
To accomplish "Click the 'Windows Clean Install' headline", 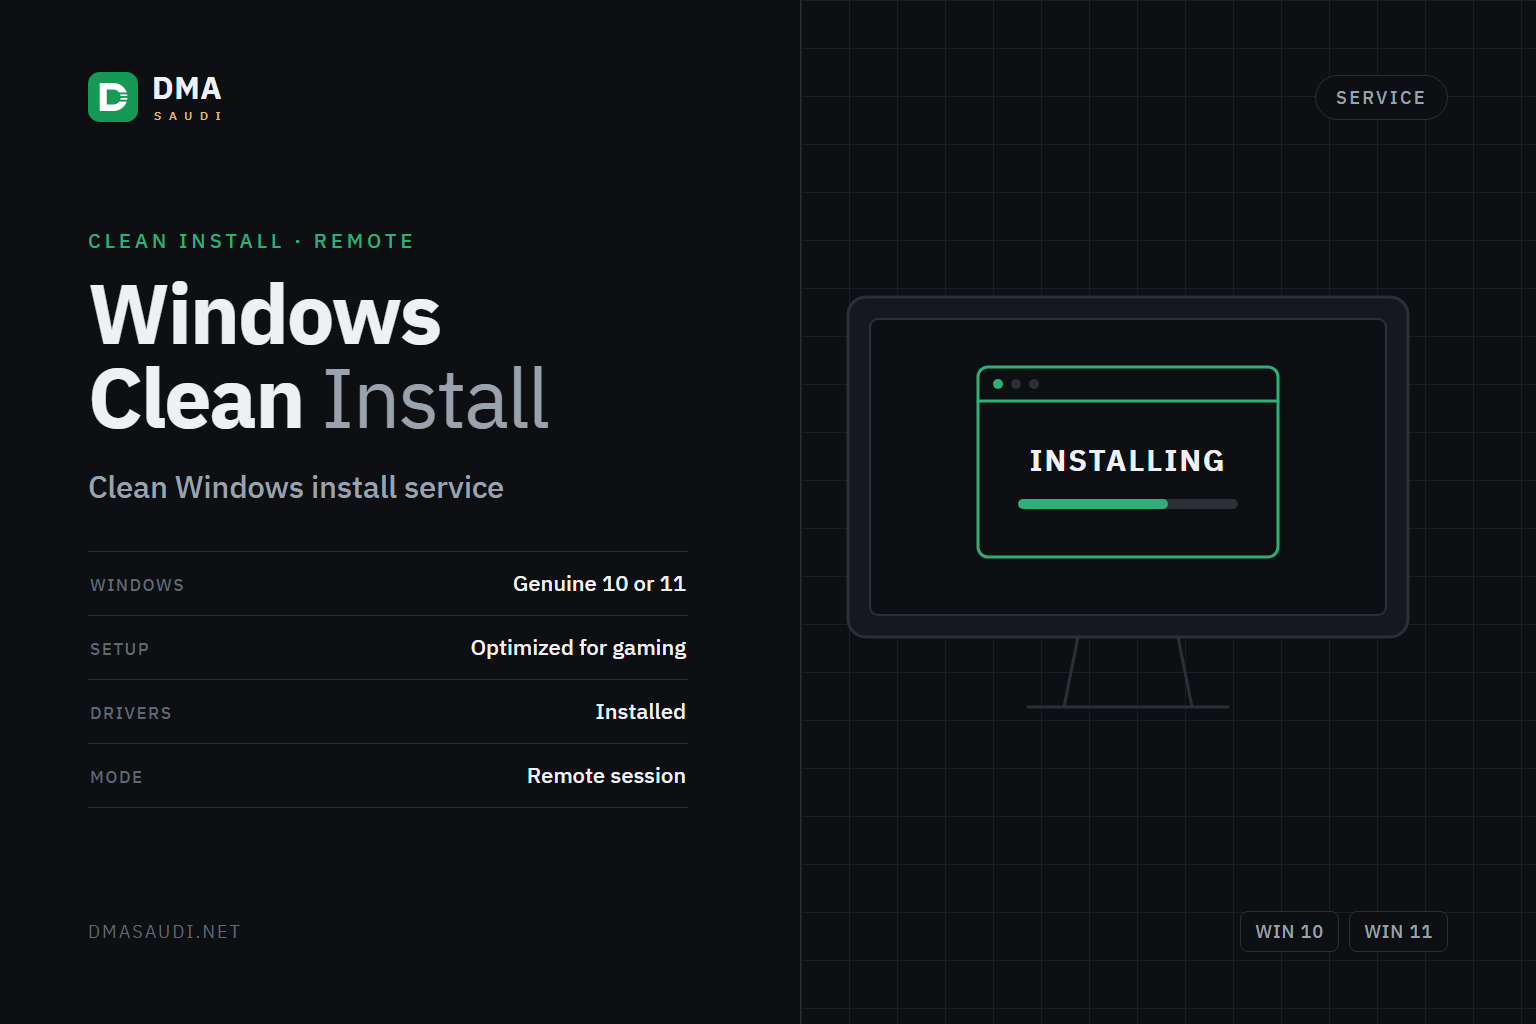I will coord(320,357).
